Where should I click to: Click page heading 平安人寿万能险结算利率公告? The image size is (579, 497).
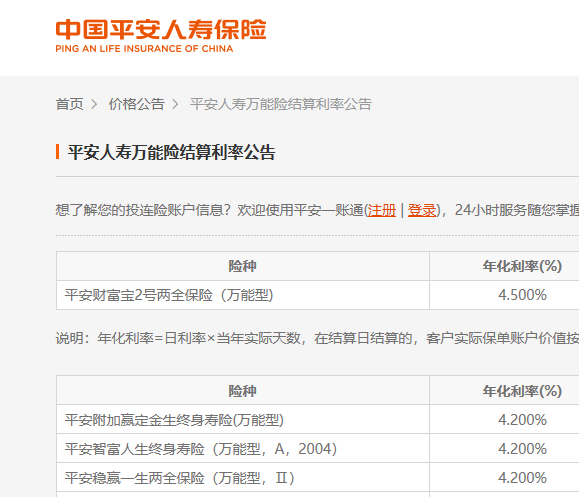pyautogui.click(x=171, y=152)
